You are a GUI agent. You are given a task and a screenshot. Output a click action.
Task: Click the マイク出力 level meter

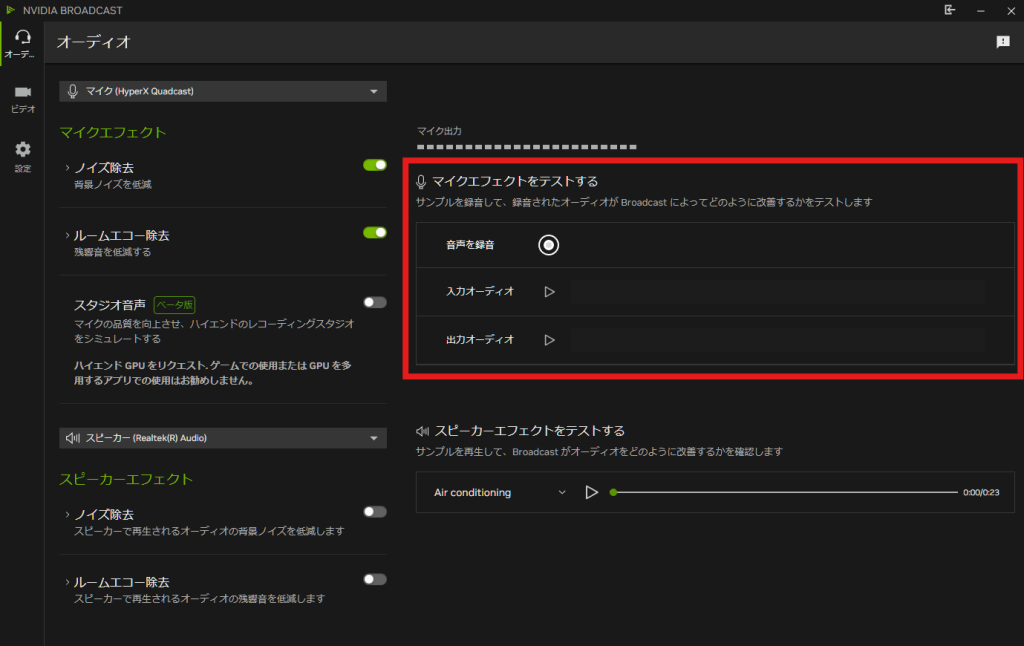coord(527,147)
